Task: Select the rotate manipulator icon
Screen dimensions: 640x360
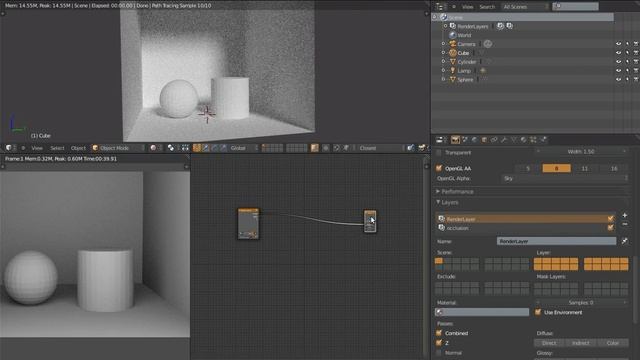Action: [x=215, y=148]
